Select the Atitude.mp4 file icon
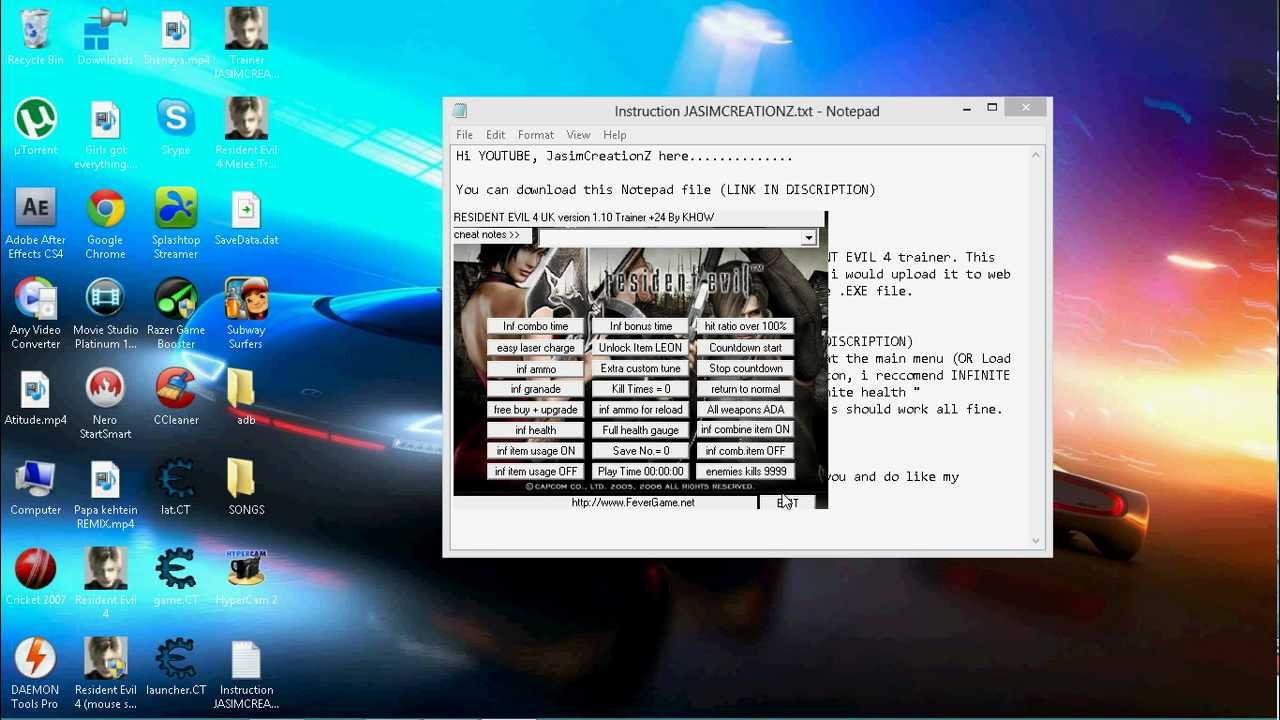 click(36, 397)
